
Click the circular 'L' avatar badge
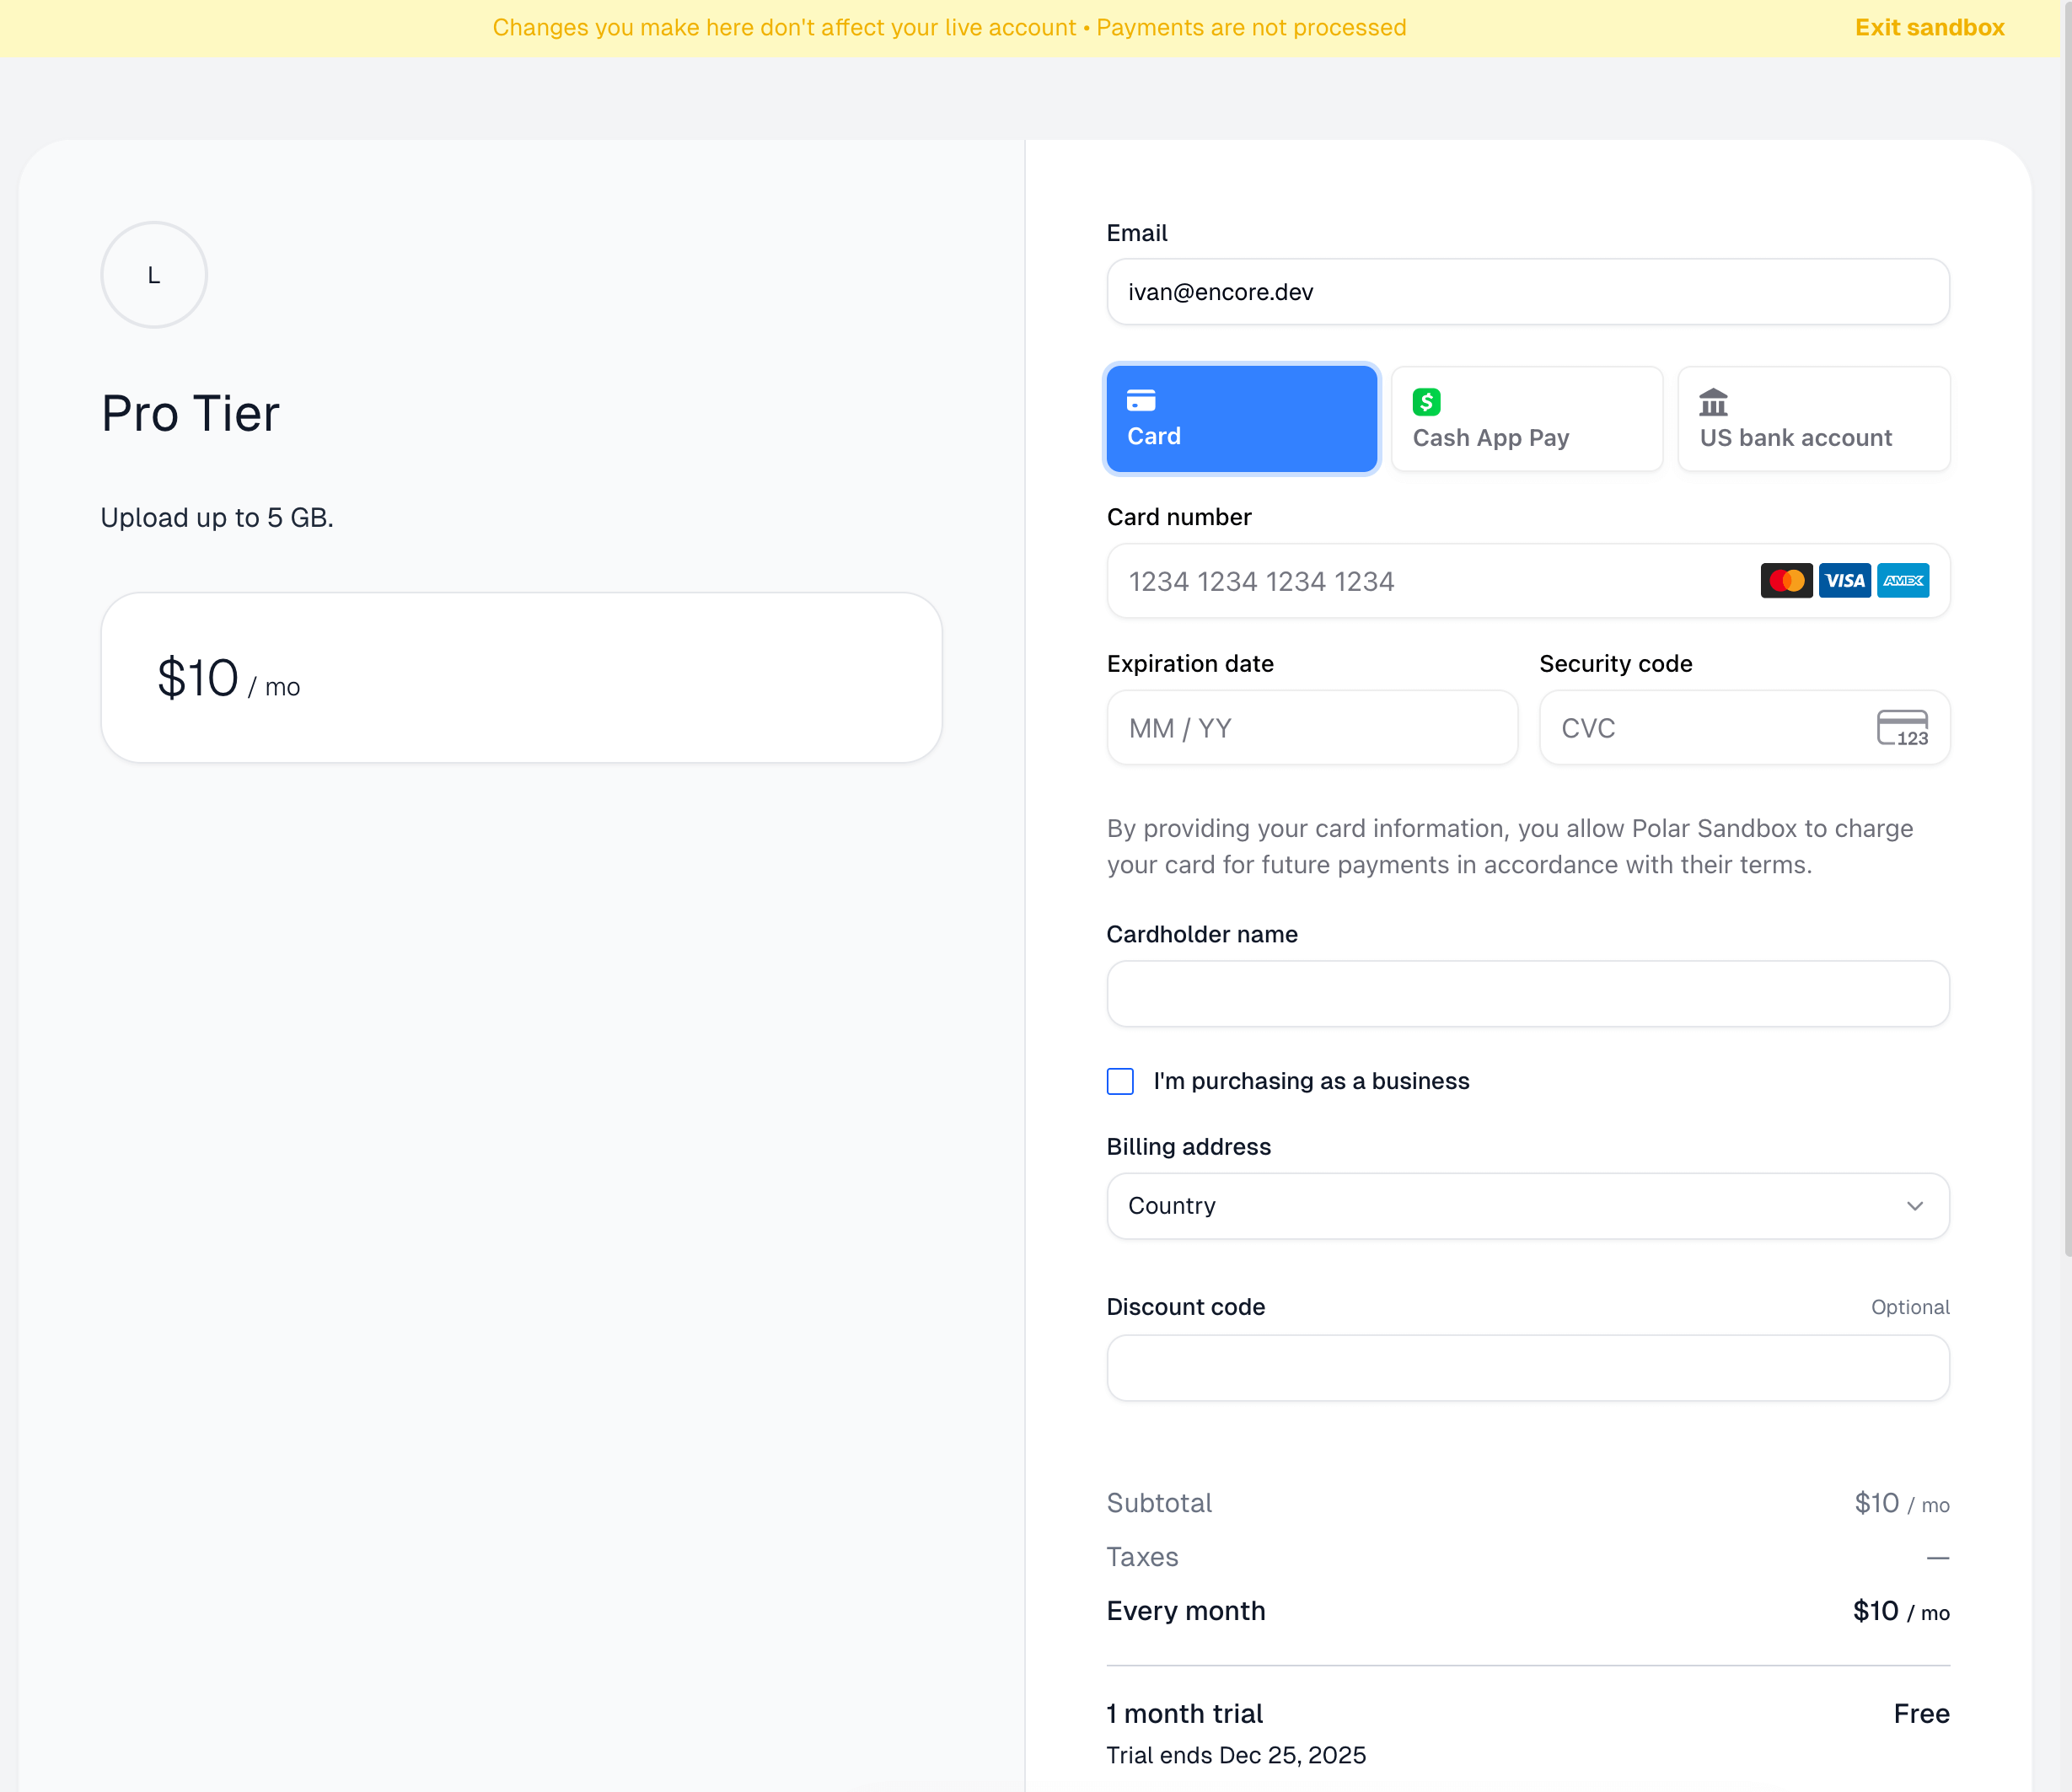click(153, 274)
